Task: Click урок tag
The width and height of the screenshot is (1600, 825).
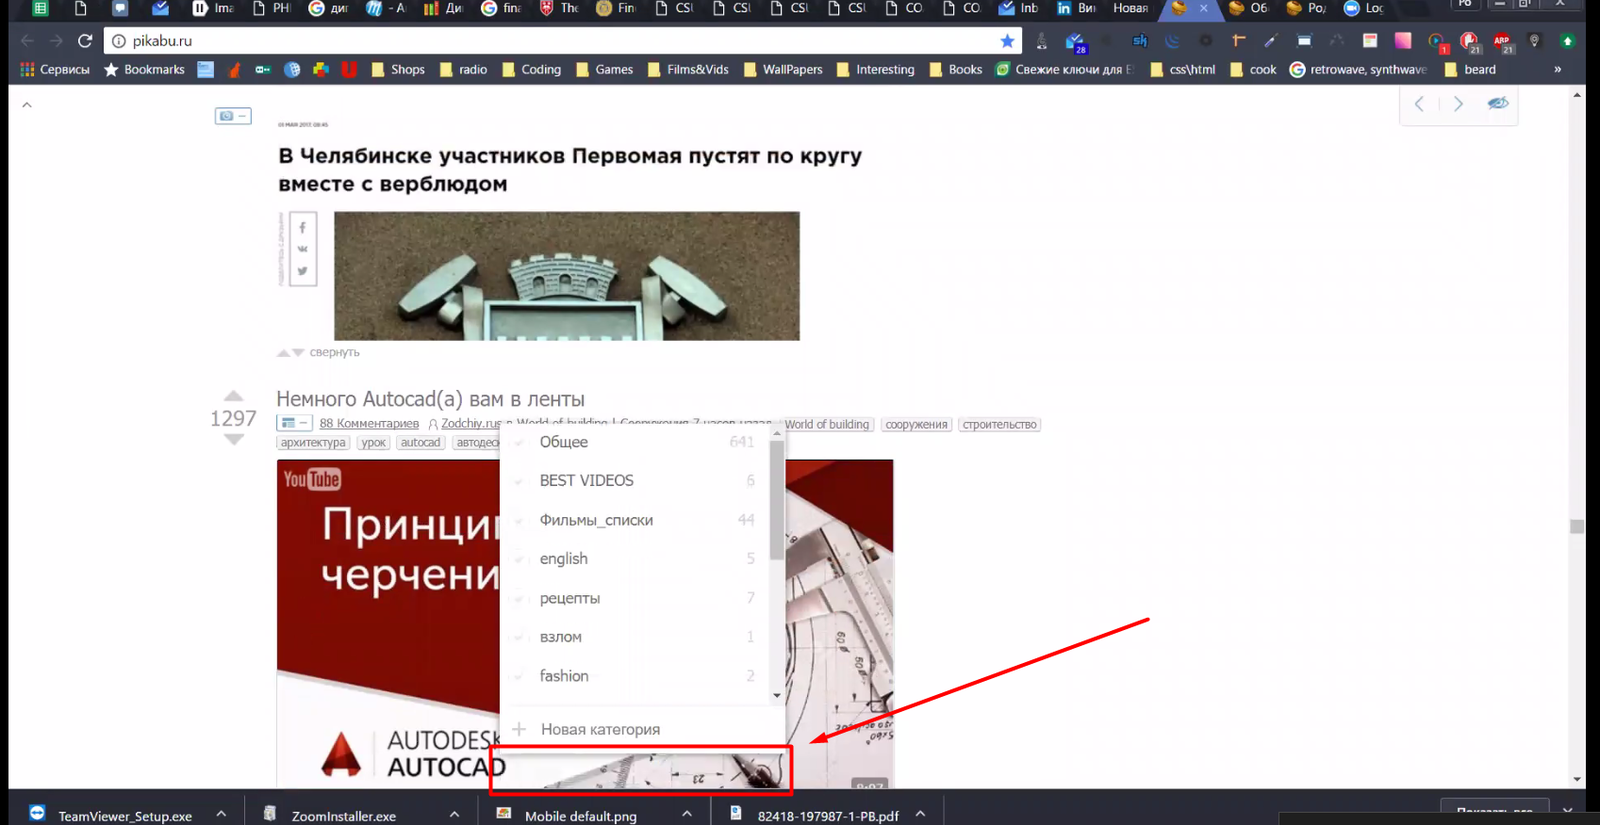Action: (x=373, y=443)
